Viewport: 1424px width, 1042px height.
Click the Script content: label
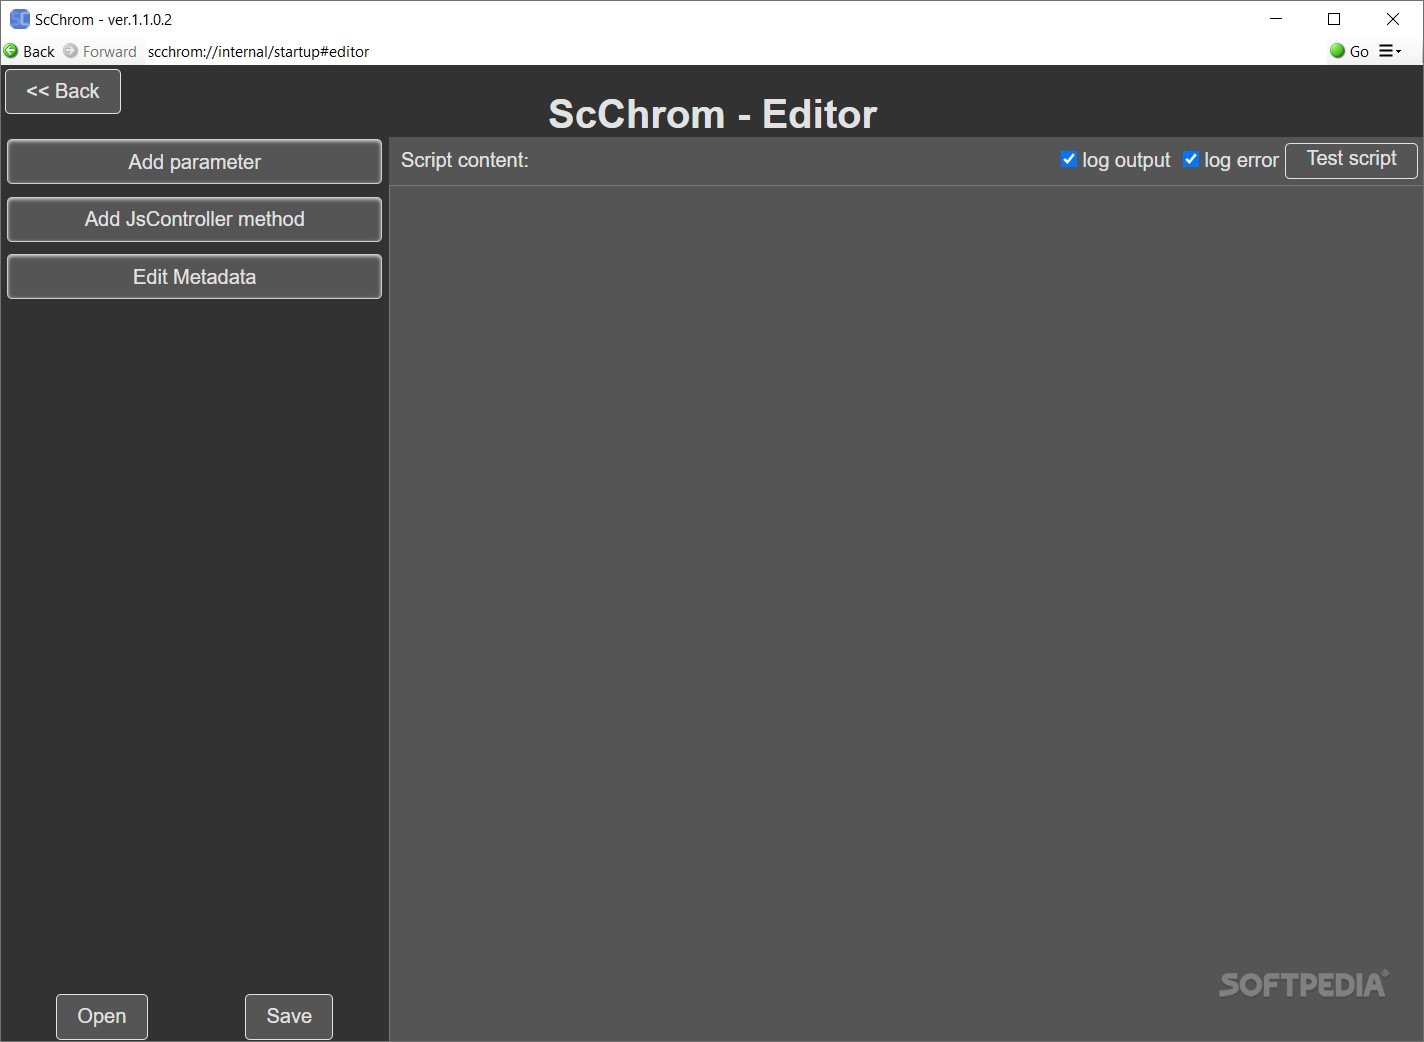[x=465, y=160]
